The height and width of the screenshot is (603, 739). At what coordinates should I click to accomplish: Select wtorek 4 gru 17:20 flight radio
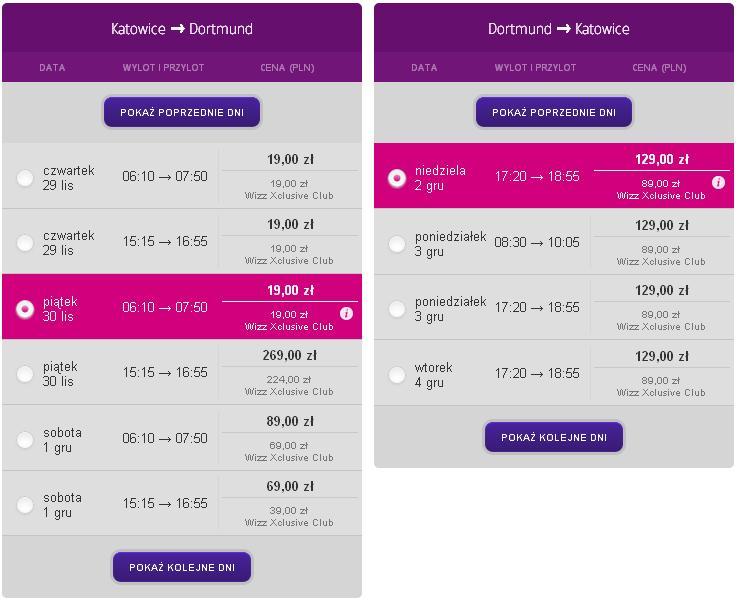coord(397,375)
